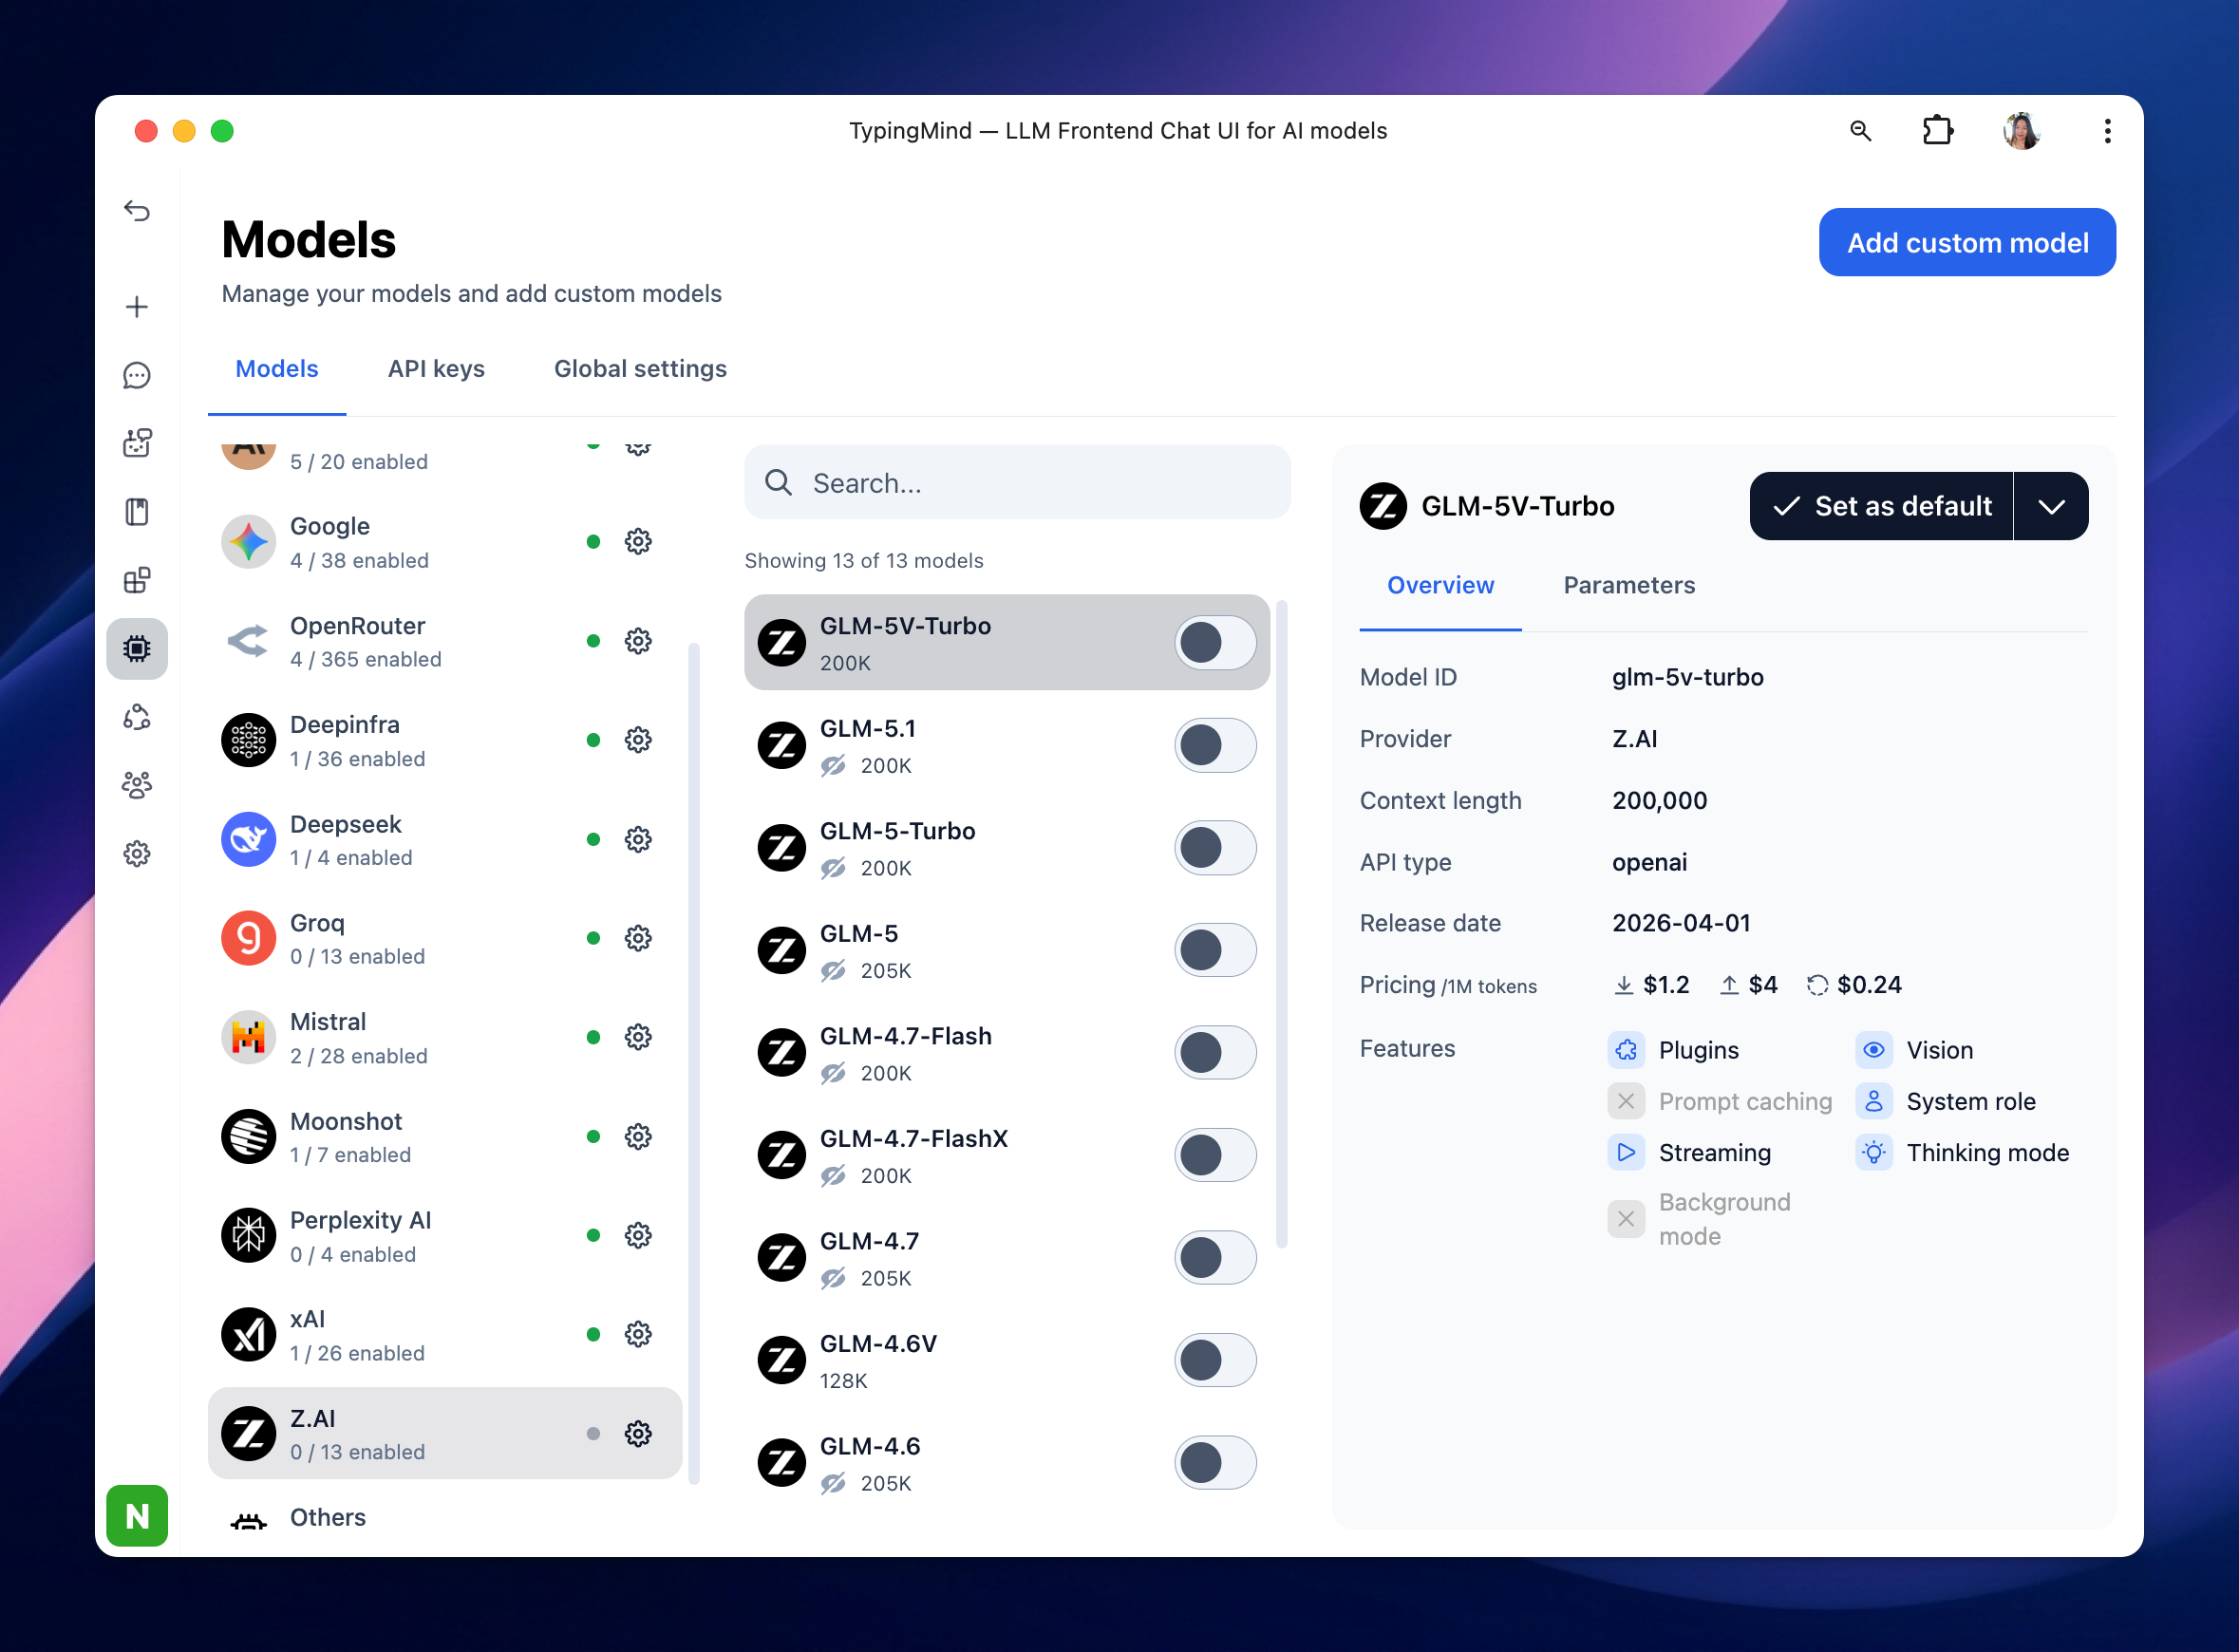The width and height of the screenshot is (2239, 1652).
Task: Open Groq provider settings gear
Action: click(x=638, y=938)
